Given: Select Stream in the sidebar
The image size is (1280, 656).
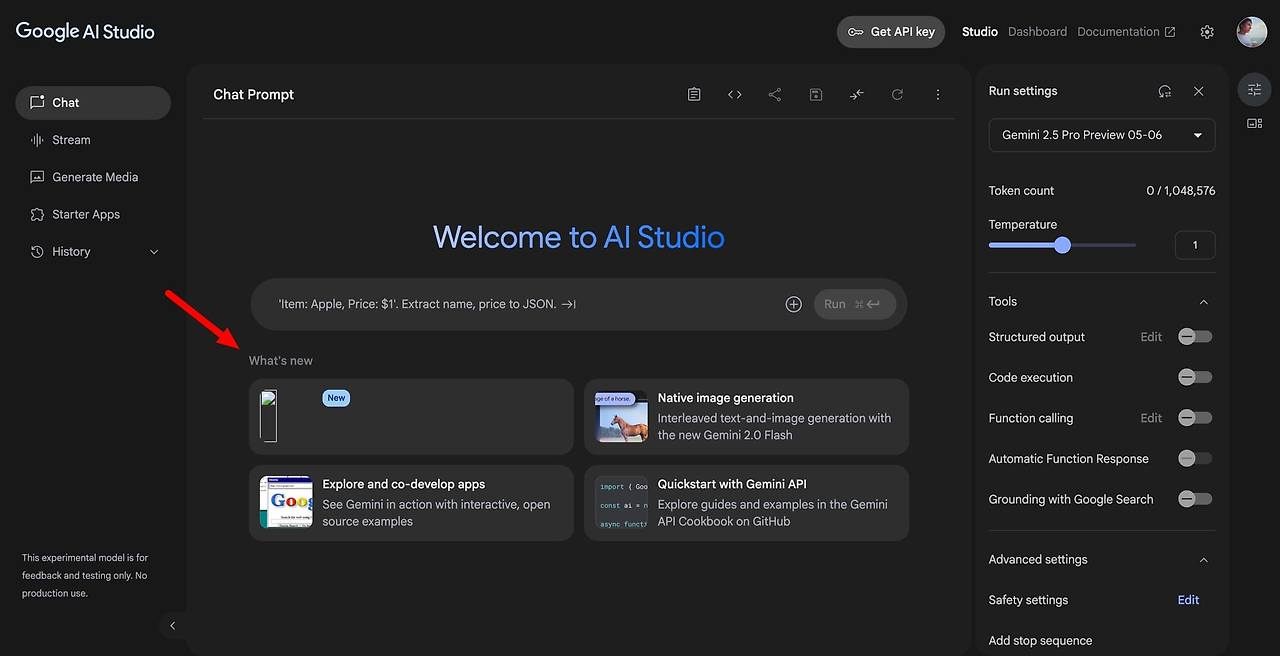Looking at the screenshot, I should (70, 139).
